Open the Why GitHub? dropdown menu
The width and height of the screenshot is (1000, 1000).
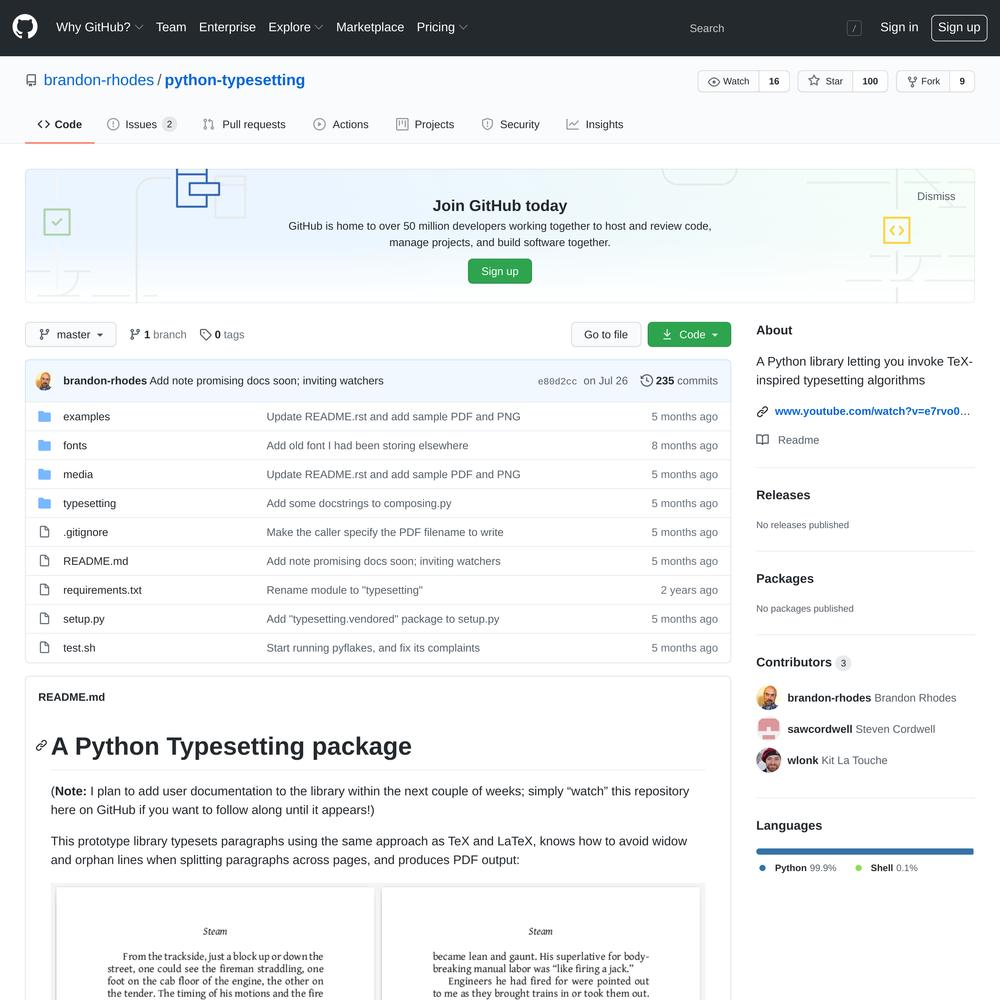[99, 27]
